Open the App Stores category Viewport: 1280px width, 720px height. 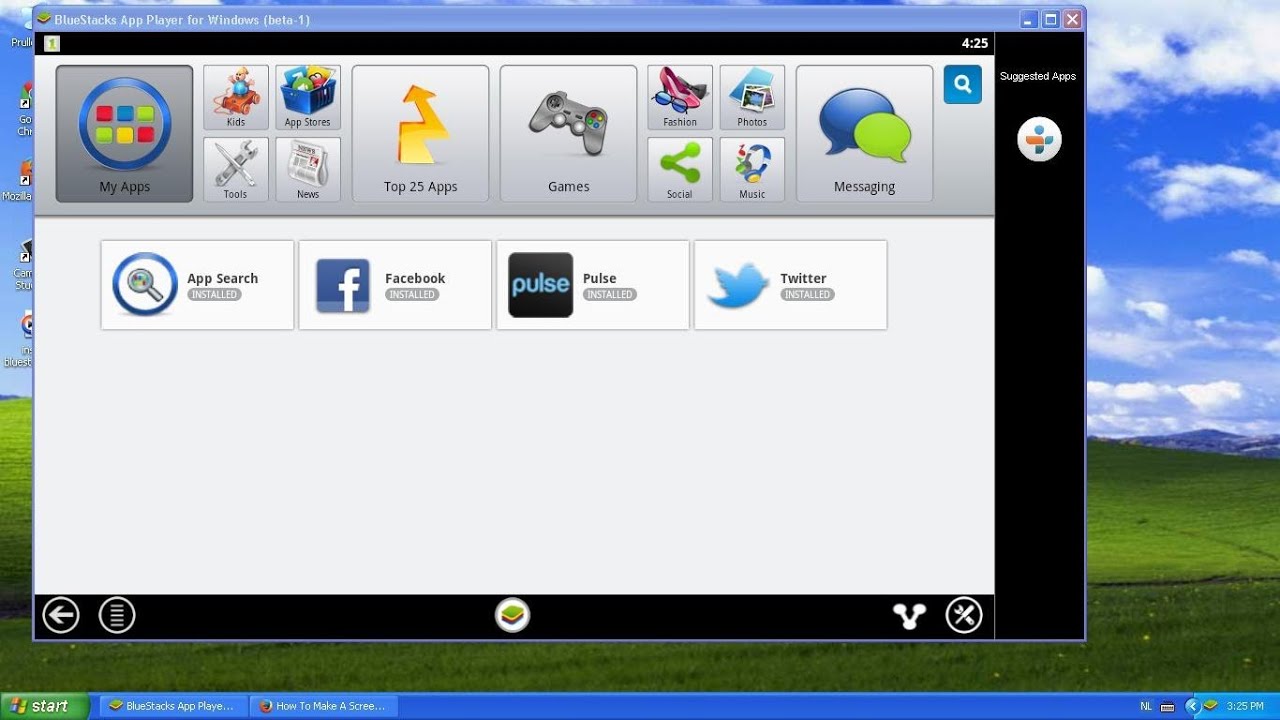(308, 98)
